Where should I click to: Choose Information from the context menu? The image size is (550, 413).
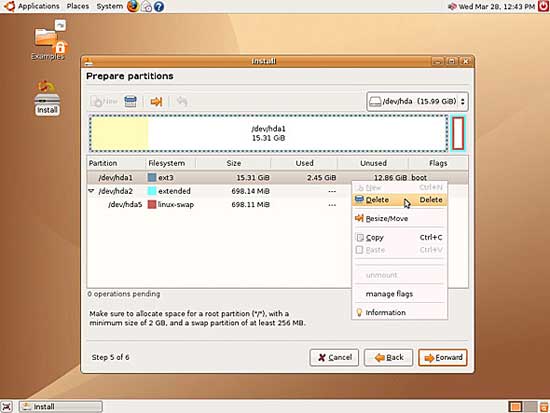pos(400,312)
